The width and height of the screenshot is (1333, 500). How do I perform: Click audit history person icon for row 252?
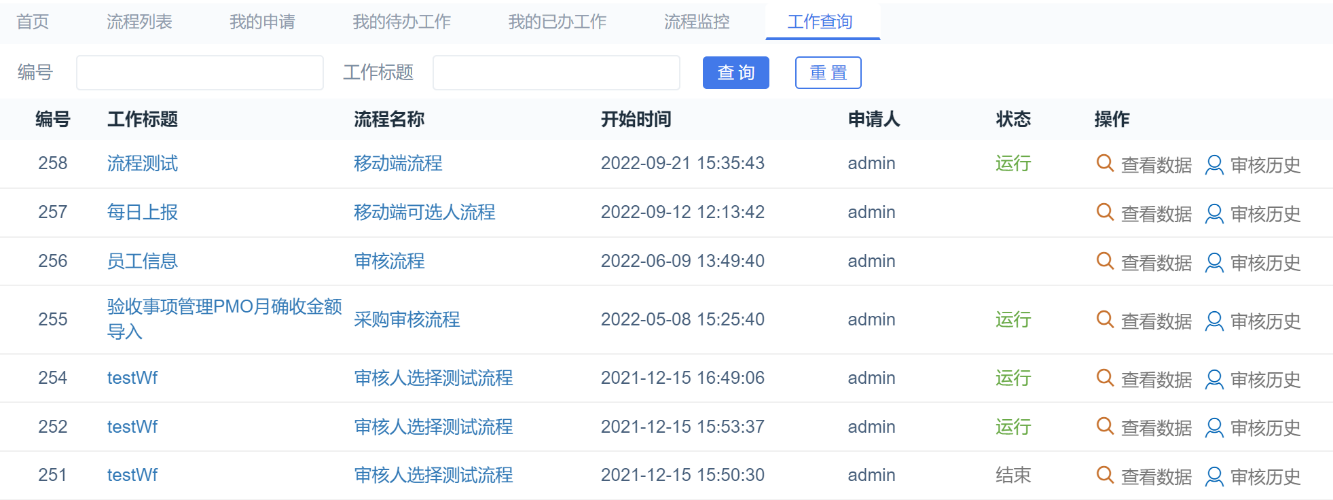pos(1214,428)
